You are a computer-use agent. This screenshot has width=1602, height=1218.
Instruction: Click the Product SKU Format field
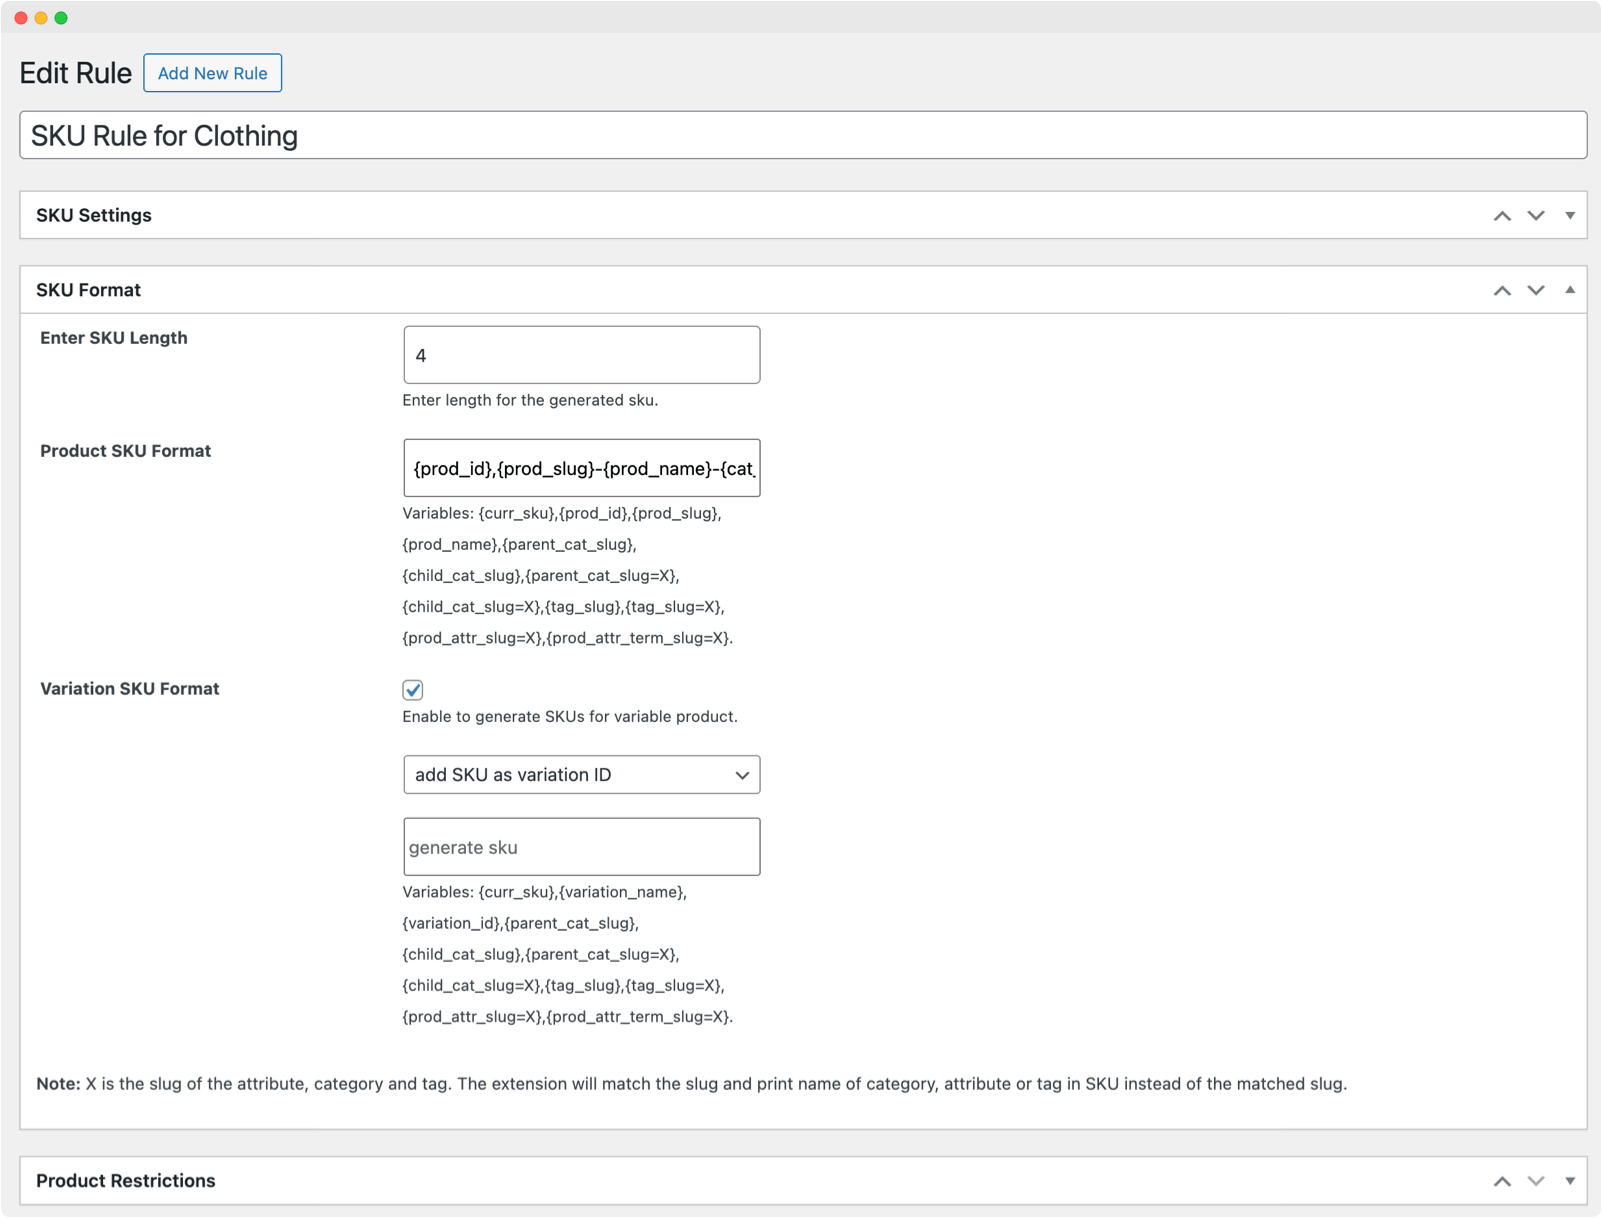pos(581,467)
